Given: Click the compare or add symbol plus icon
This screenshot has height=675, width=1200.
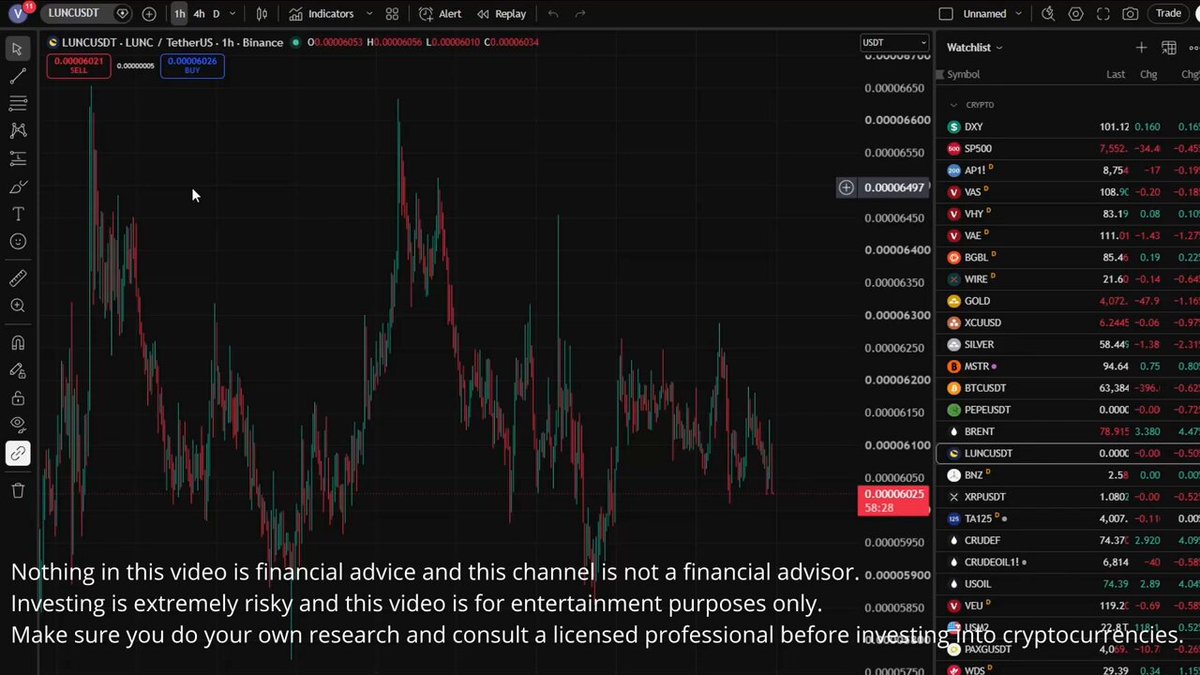Looking at the screenshot, I should (149, 14).
